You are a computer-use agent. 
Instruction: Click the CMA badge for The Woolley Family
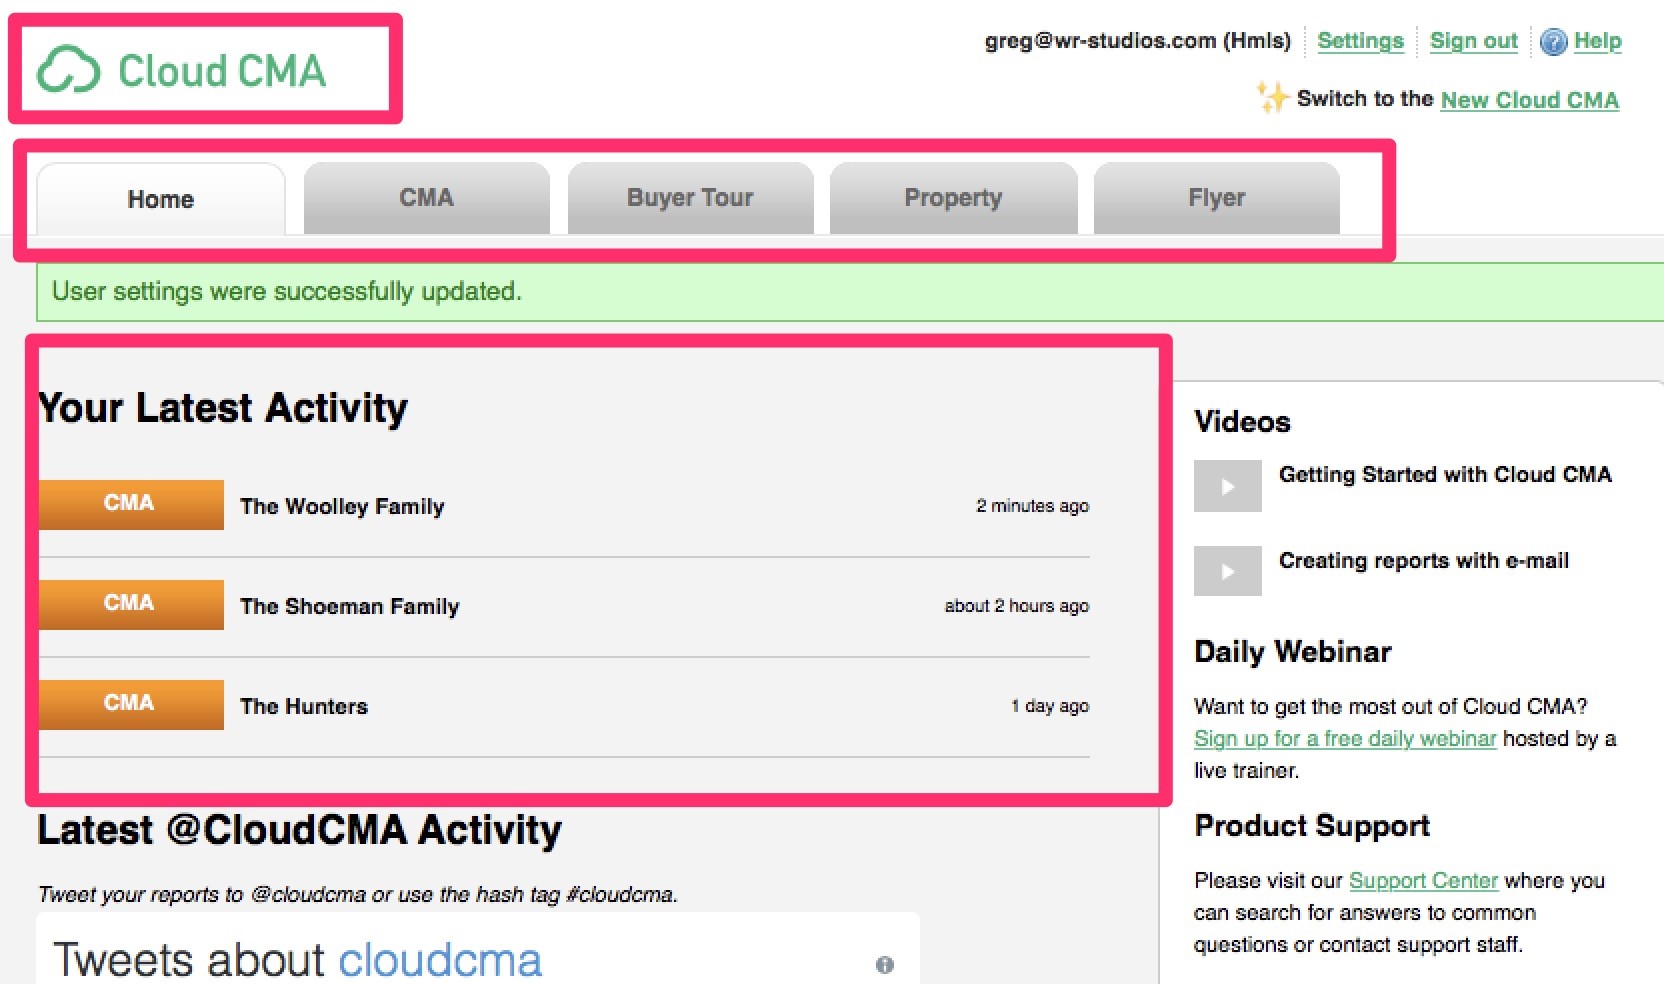click(x=130, y=504)
